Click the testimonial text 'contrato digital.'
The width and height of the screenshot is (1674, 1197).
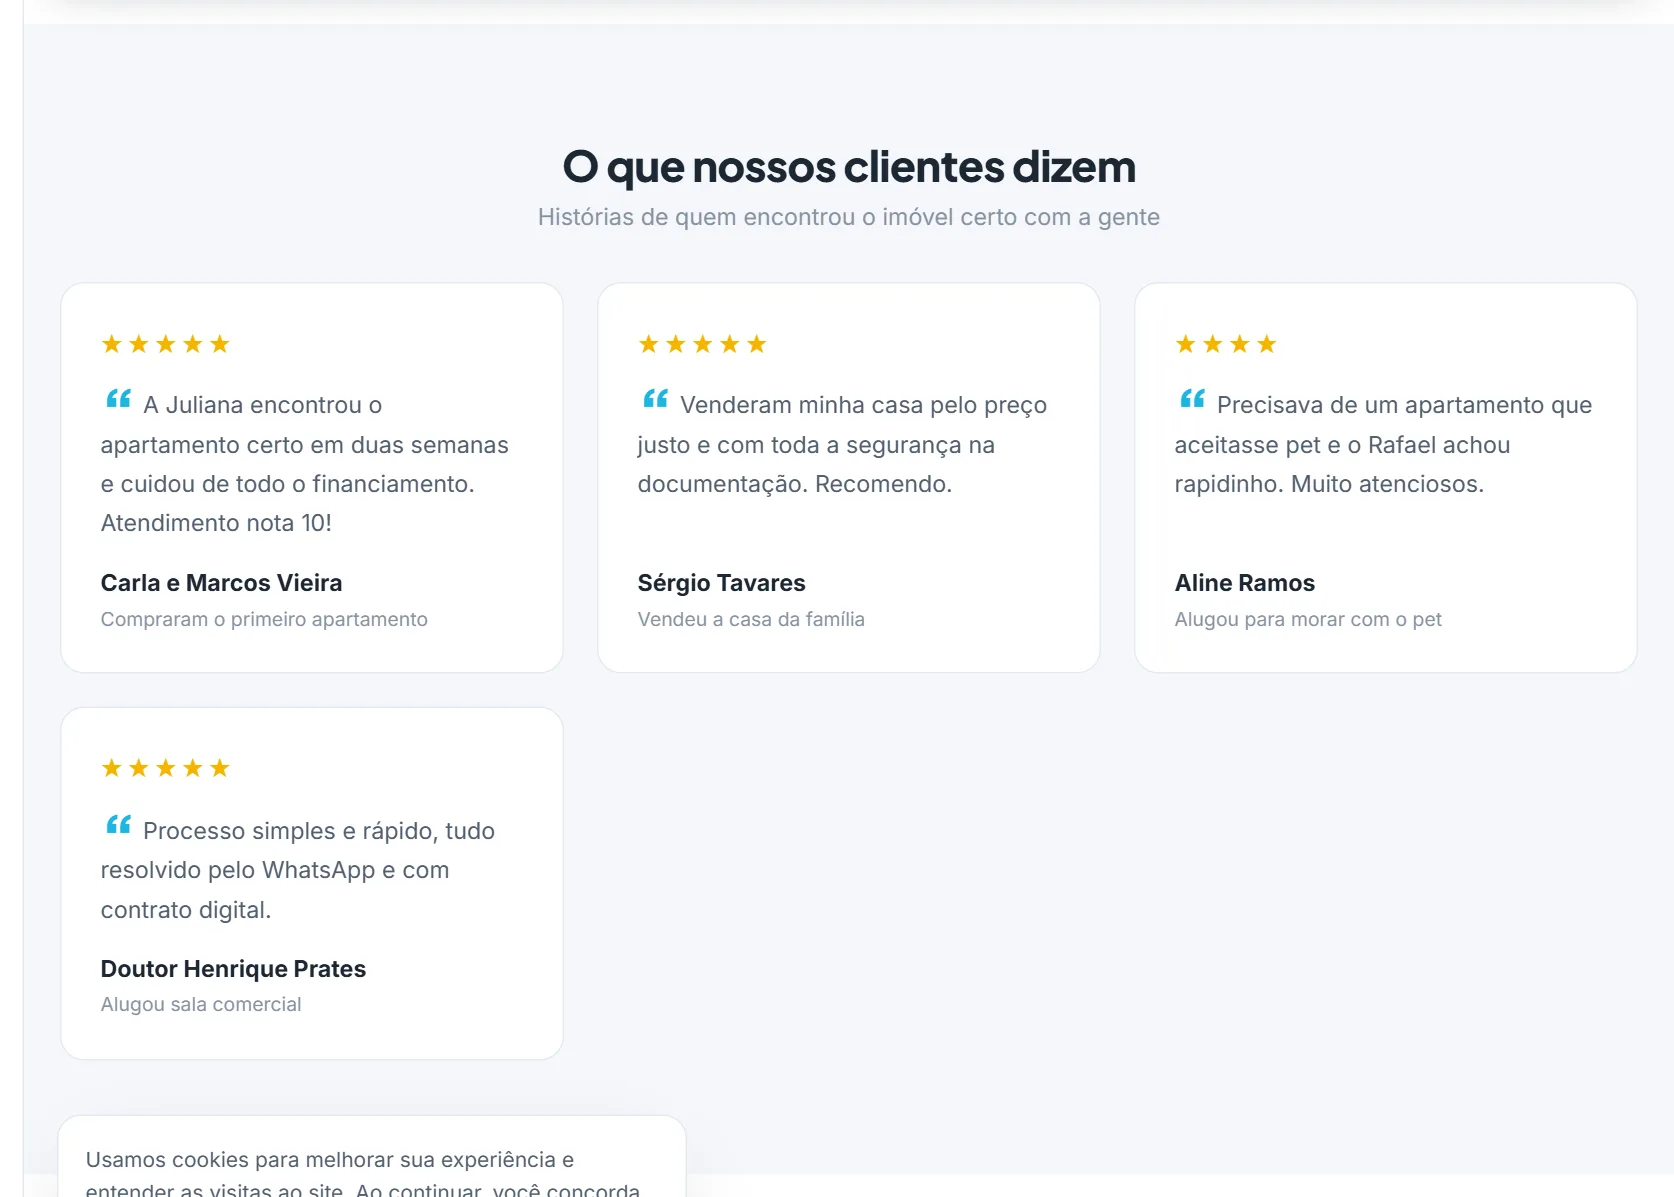(186, 910)
